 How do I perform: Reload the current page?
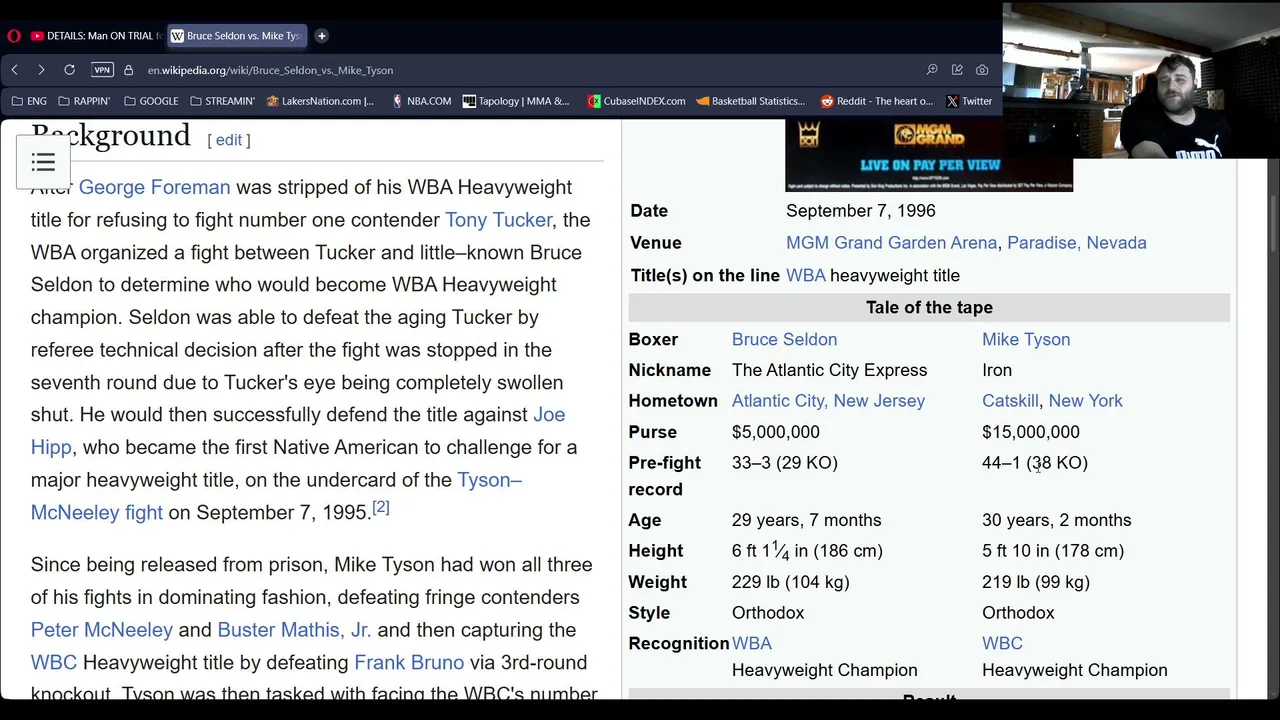click(69, 70)
